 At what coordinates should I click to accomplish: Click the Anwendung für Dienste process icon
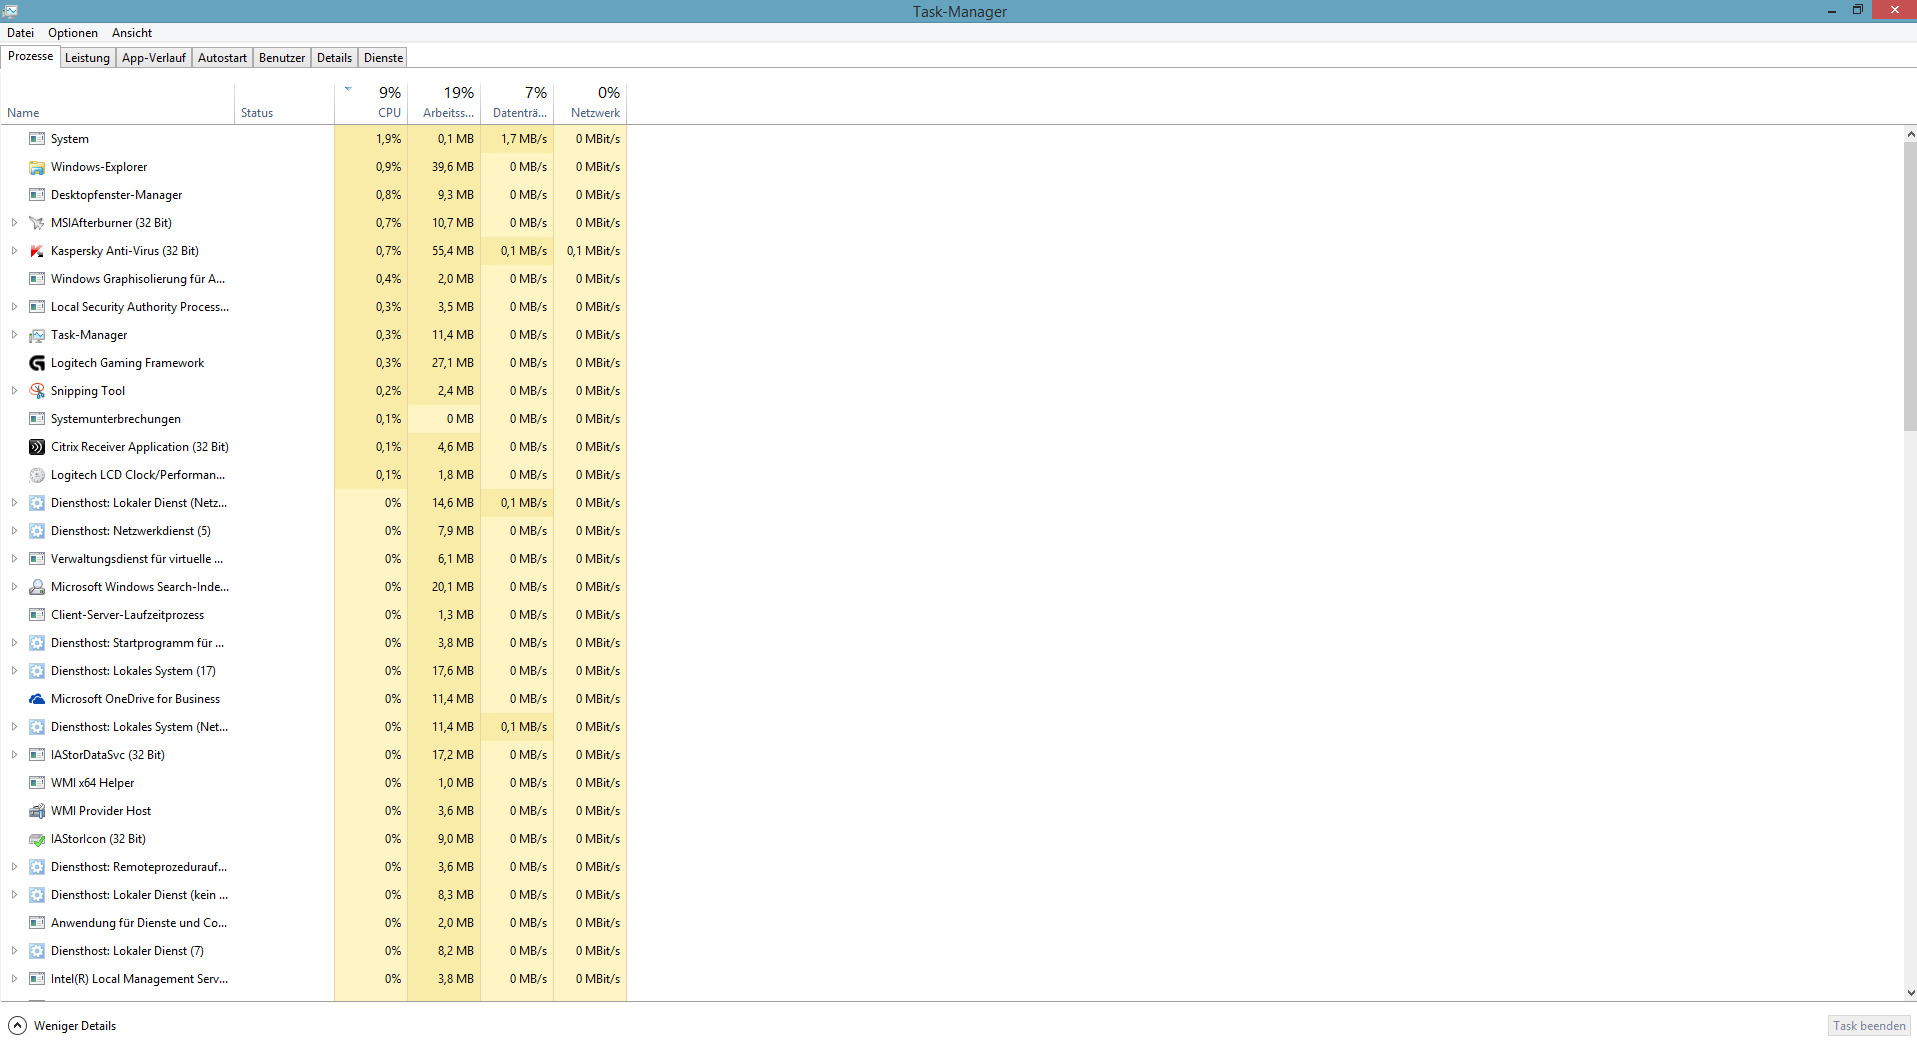tap(37, 923)
